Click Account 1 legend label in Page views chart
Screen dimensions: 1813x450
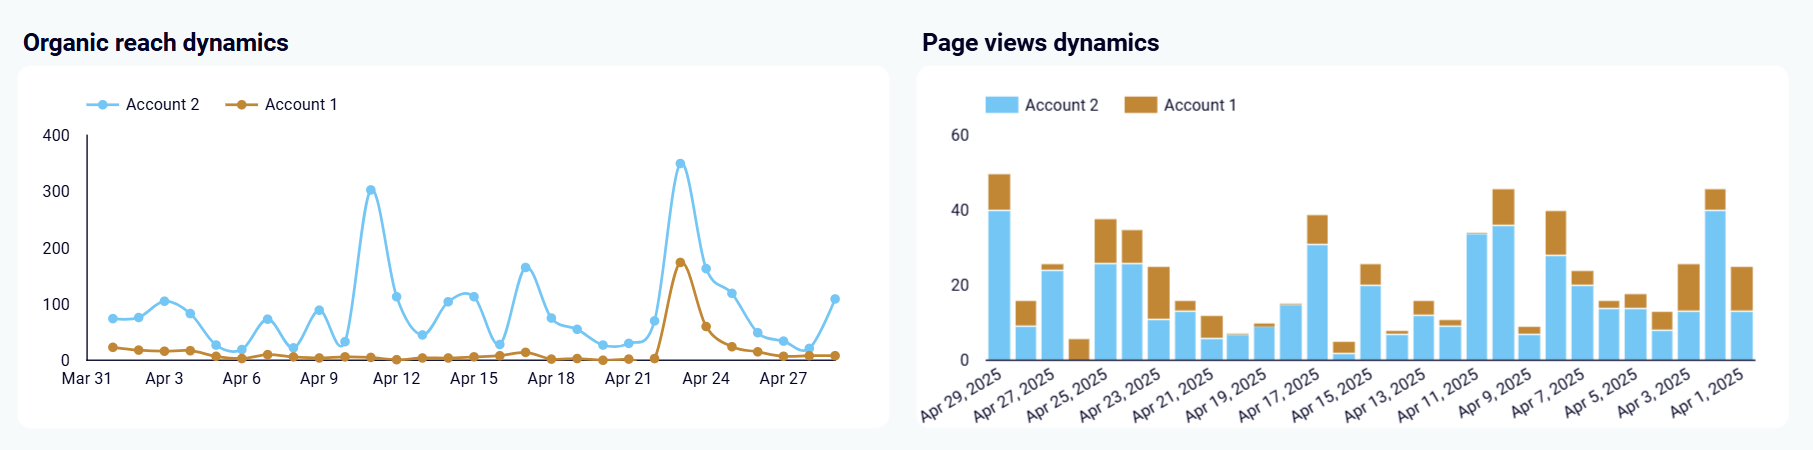coord(1199,105)
